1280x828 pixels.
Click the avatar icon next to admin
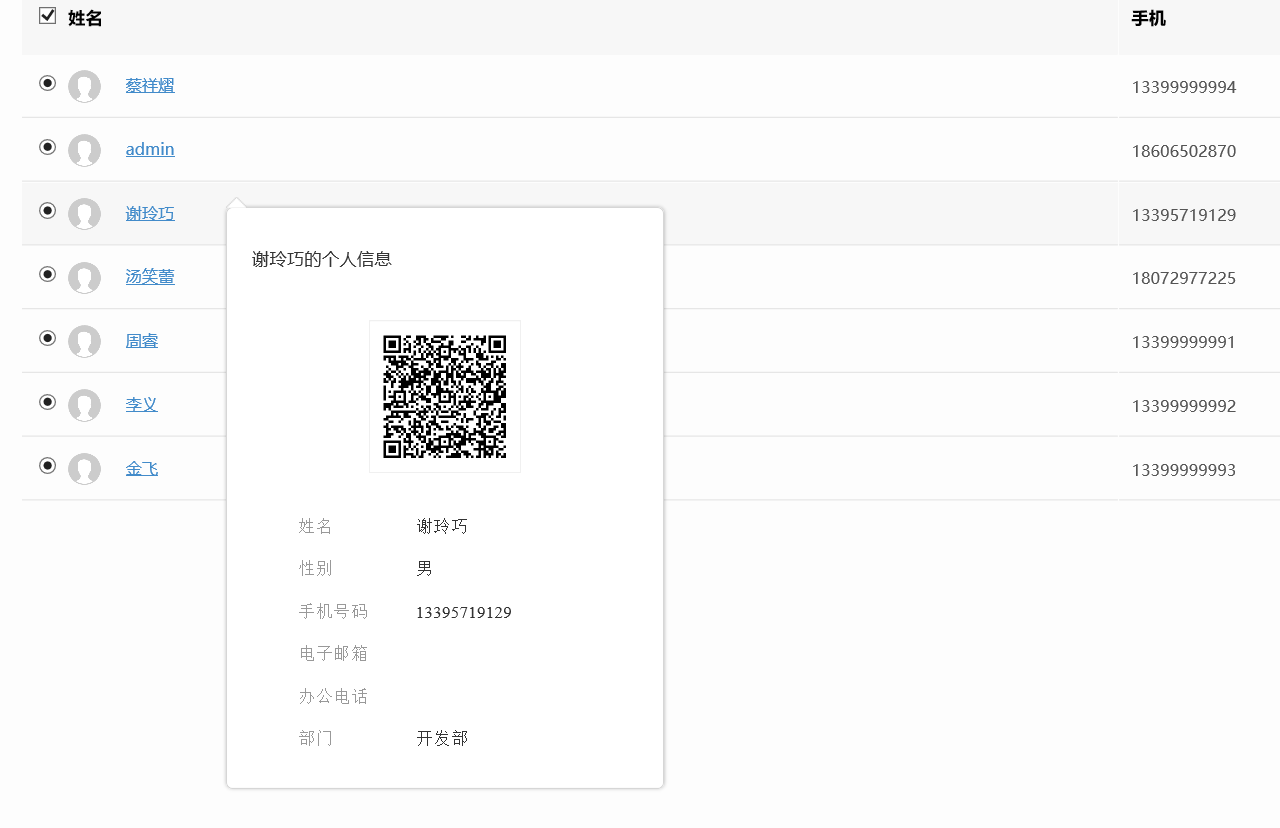point(84,150)
